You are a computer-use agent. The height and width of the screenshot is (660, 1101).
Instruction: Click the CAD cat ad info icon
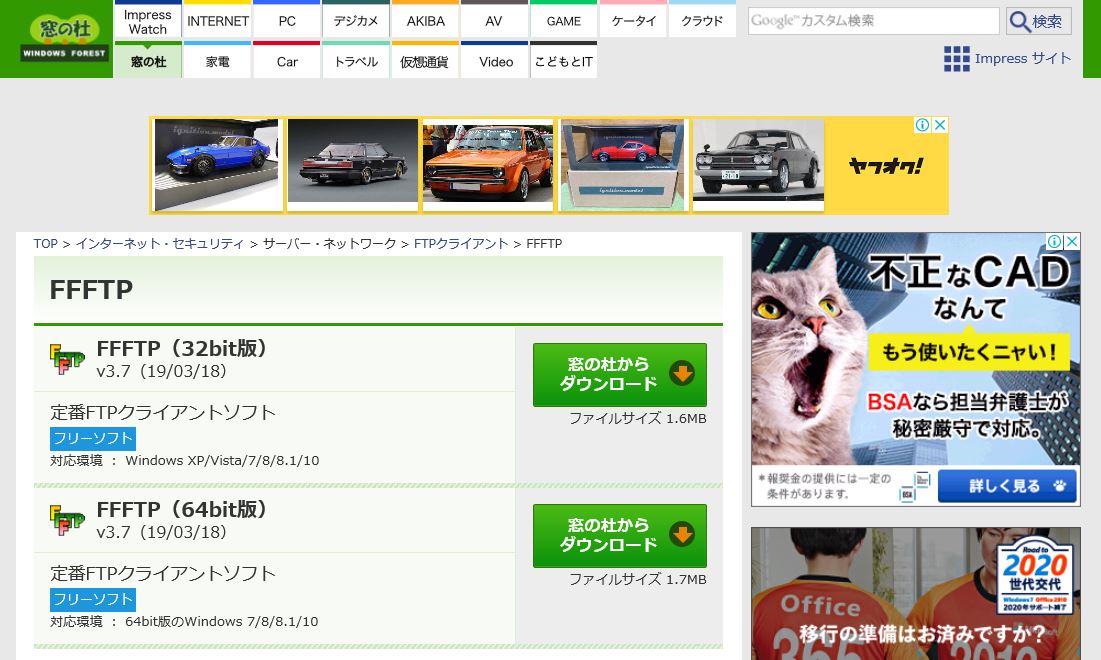(x=1055, y=242)
